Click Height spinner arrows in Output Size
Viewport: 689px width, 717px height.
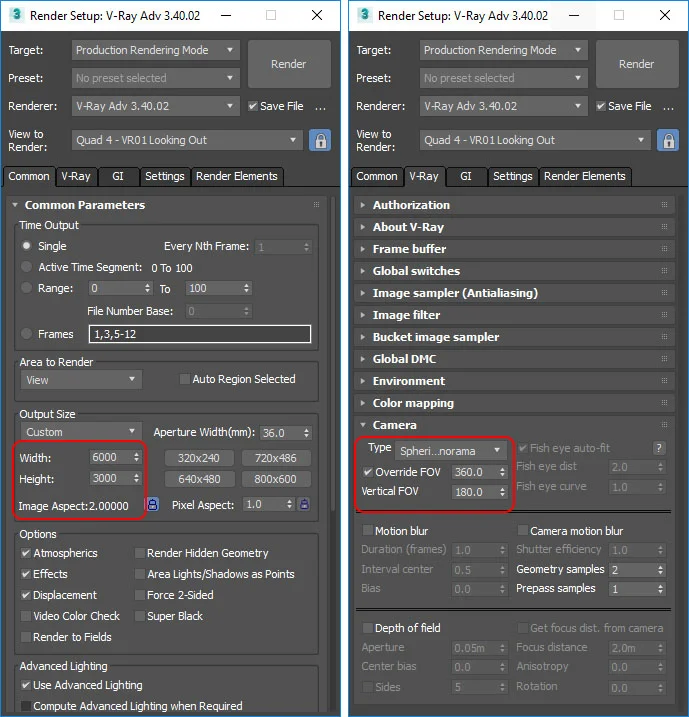[136, 478]
